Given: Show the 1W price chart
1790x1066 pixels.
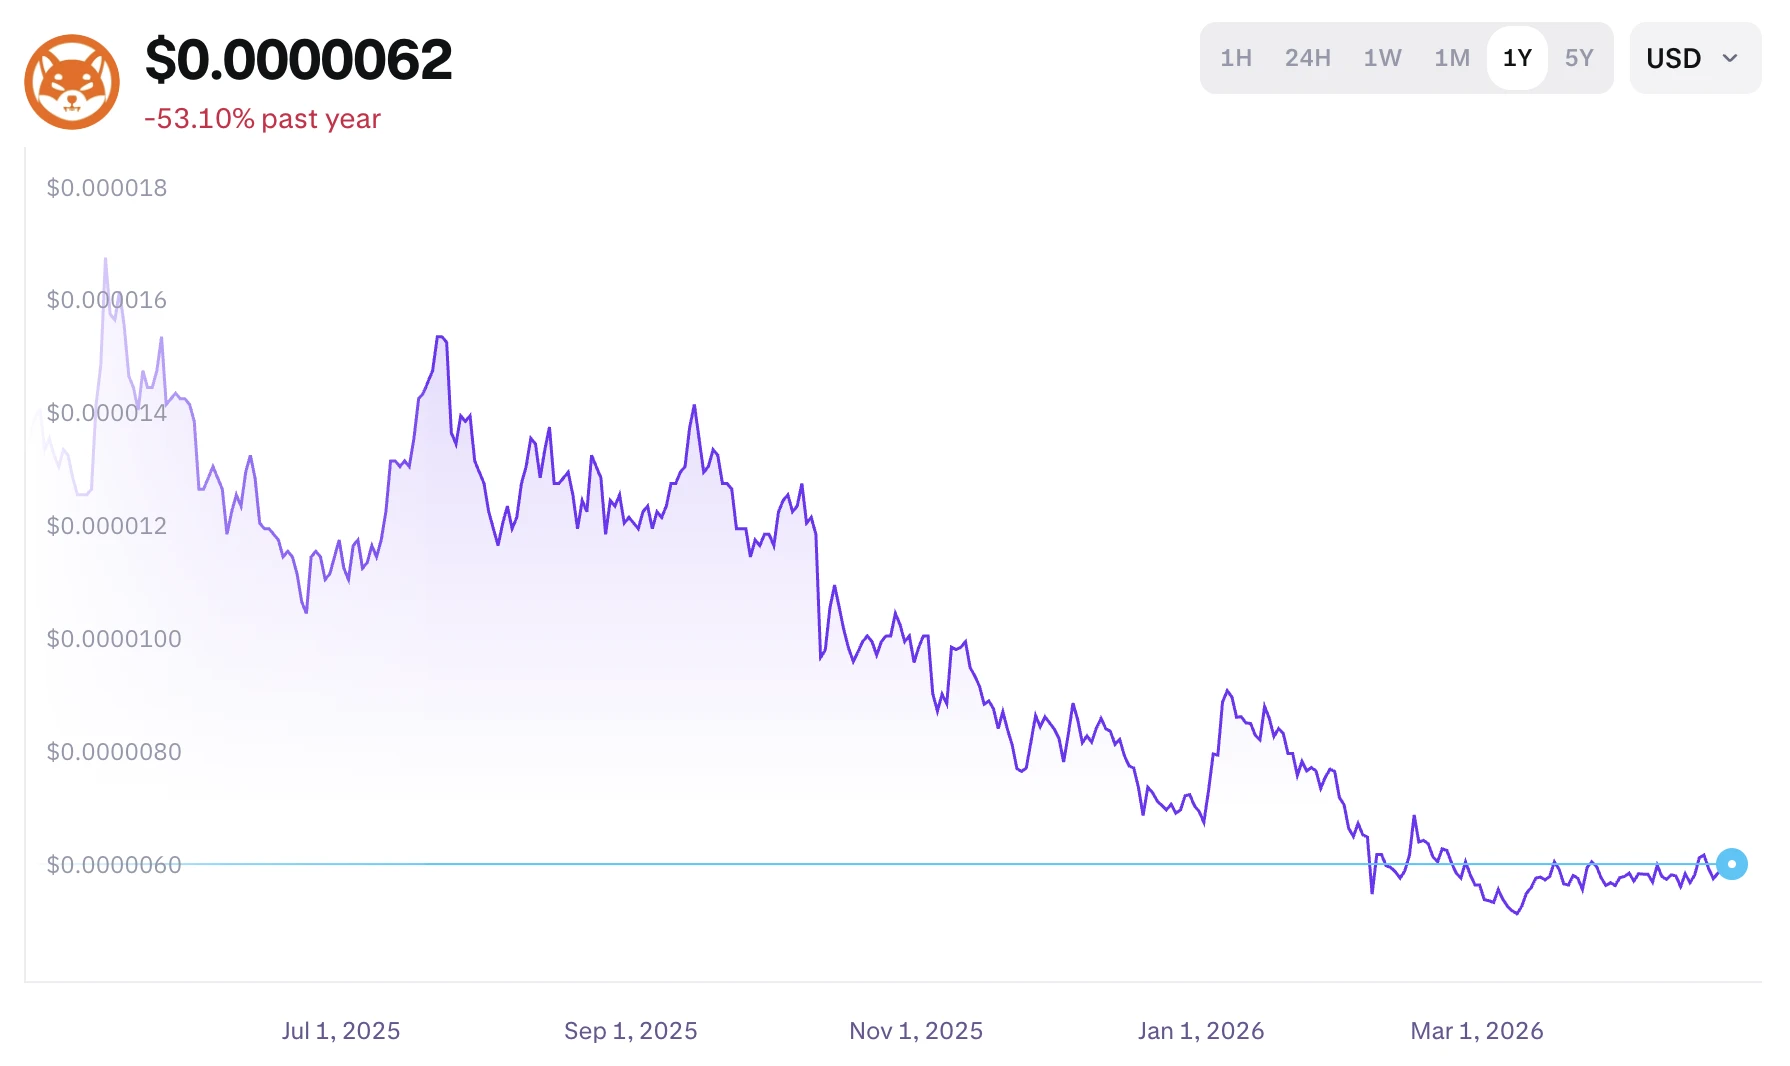Looking at the screenshot, I should [x=1382, y=58].
